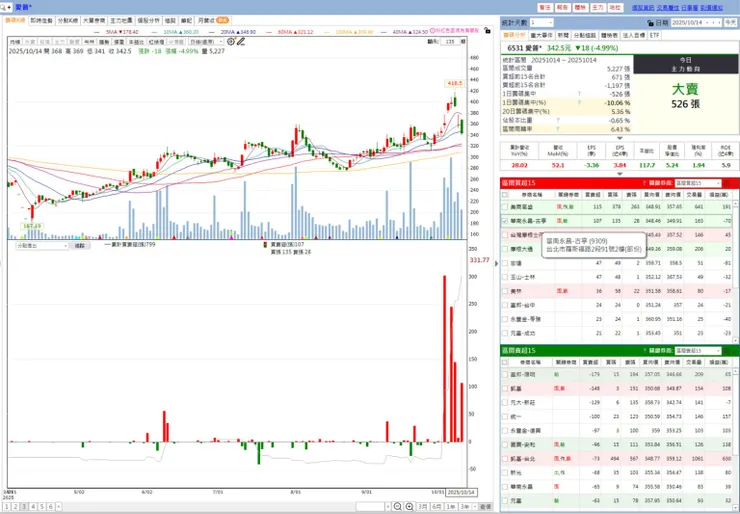Open the dropdown arrow next to page 6

click(x=59, y=506)
